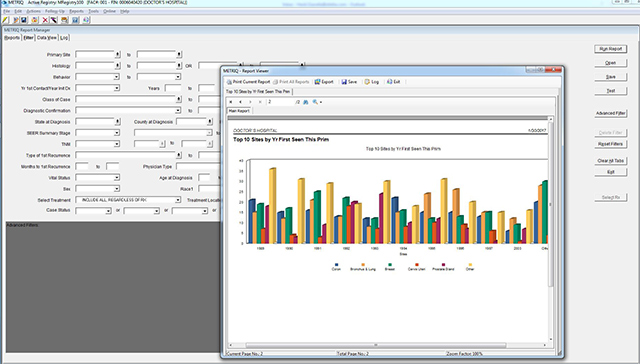This screenshot has height=364, width=640.
Task: Switch to the Log tab in Report Manager
Action: pyautogui.click(x=64, y=38)
